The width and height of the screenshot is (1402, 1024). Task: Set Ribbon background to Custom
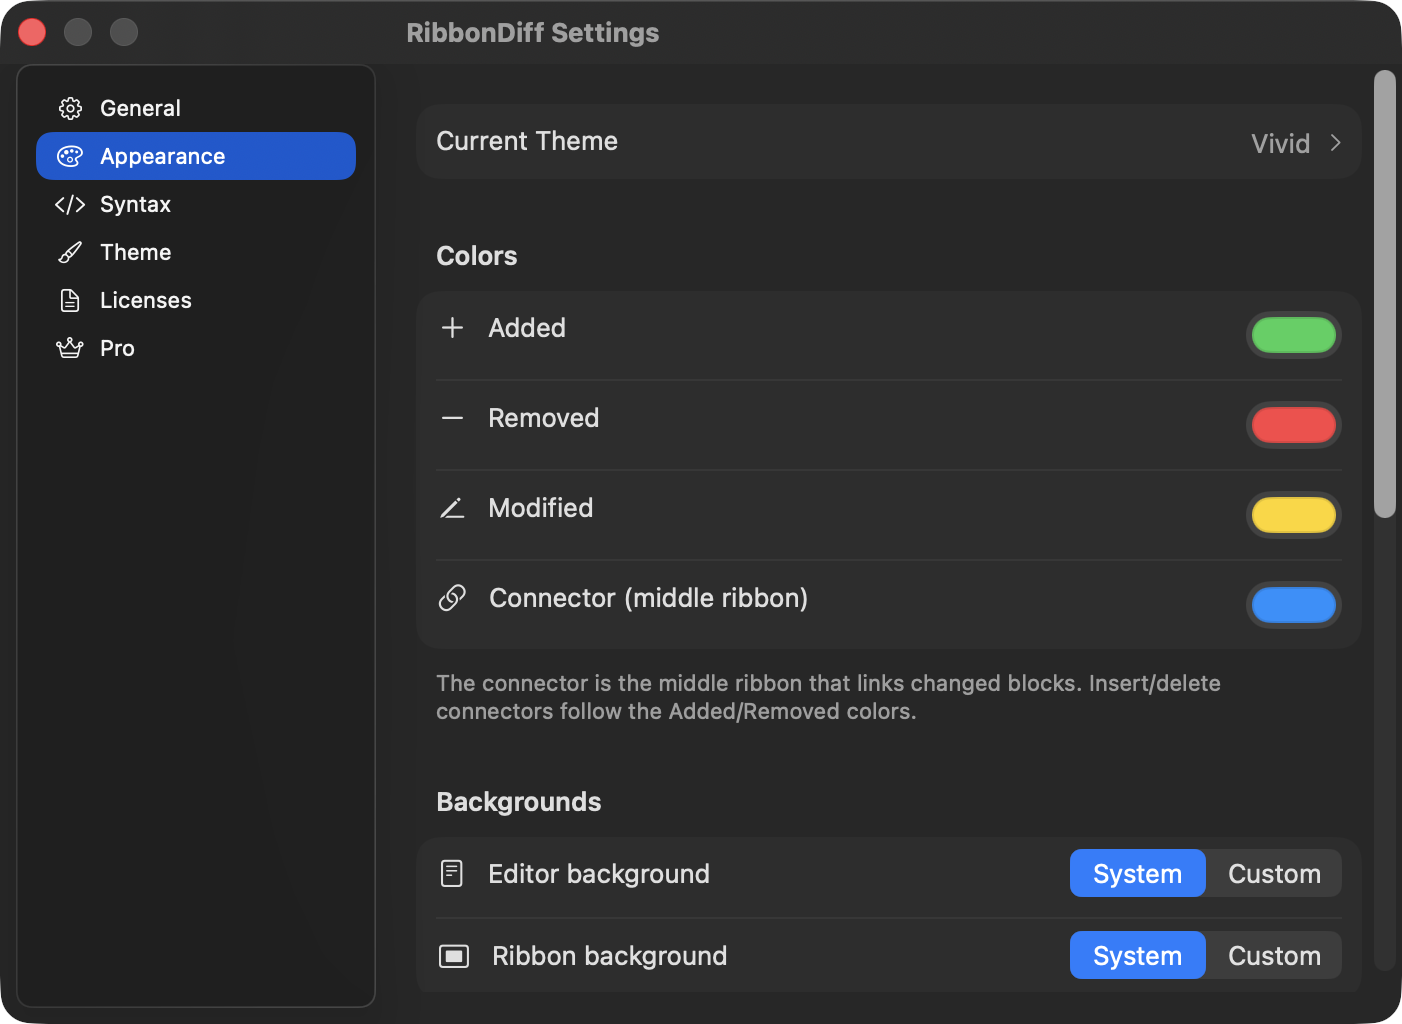1274,956
